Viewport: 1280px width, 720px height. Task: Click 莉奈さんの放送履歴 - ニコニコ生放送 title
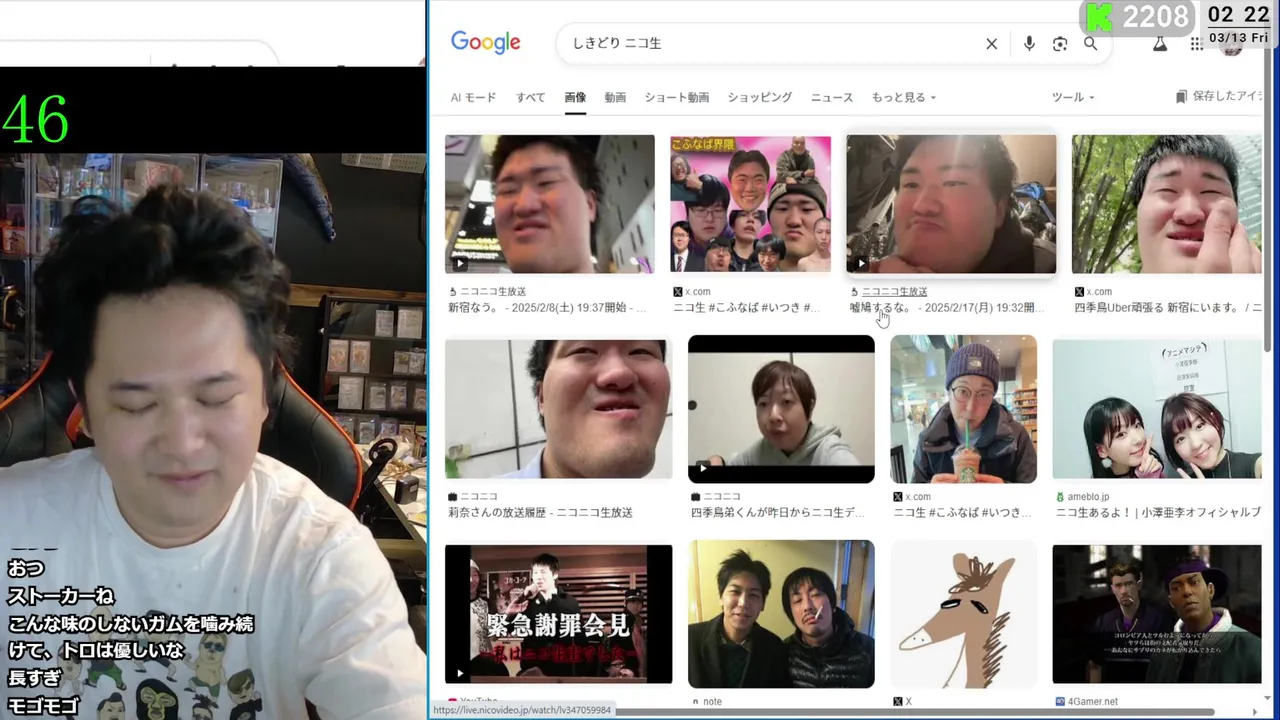tap(540, 512)
